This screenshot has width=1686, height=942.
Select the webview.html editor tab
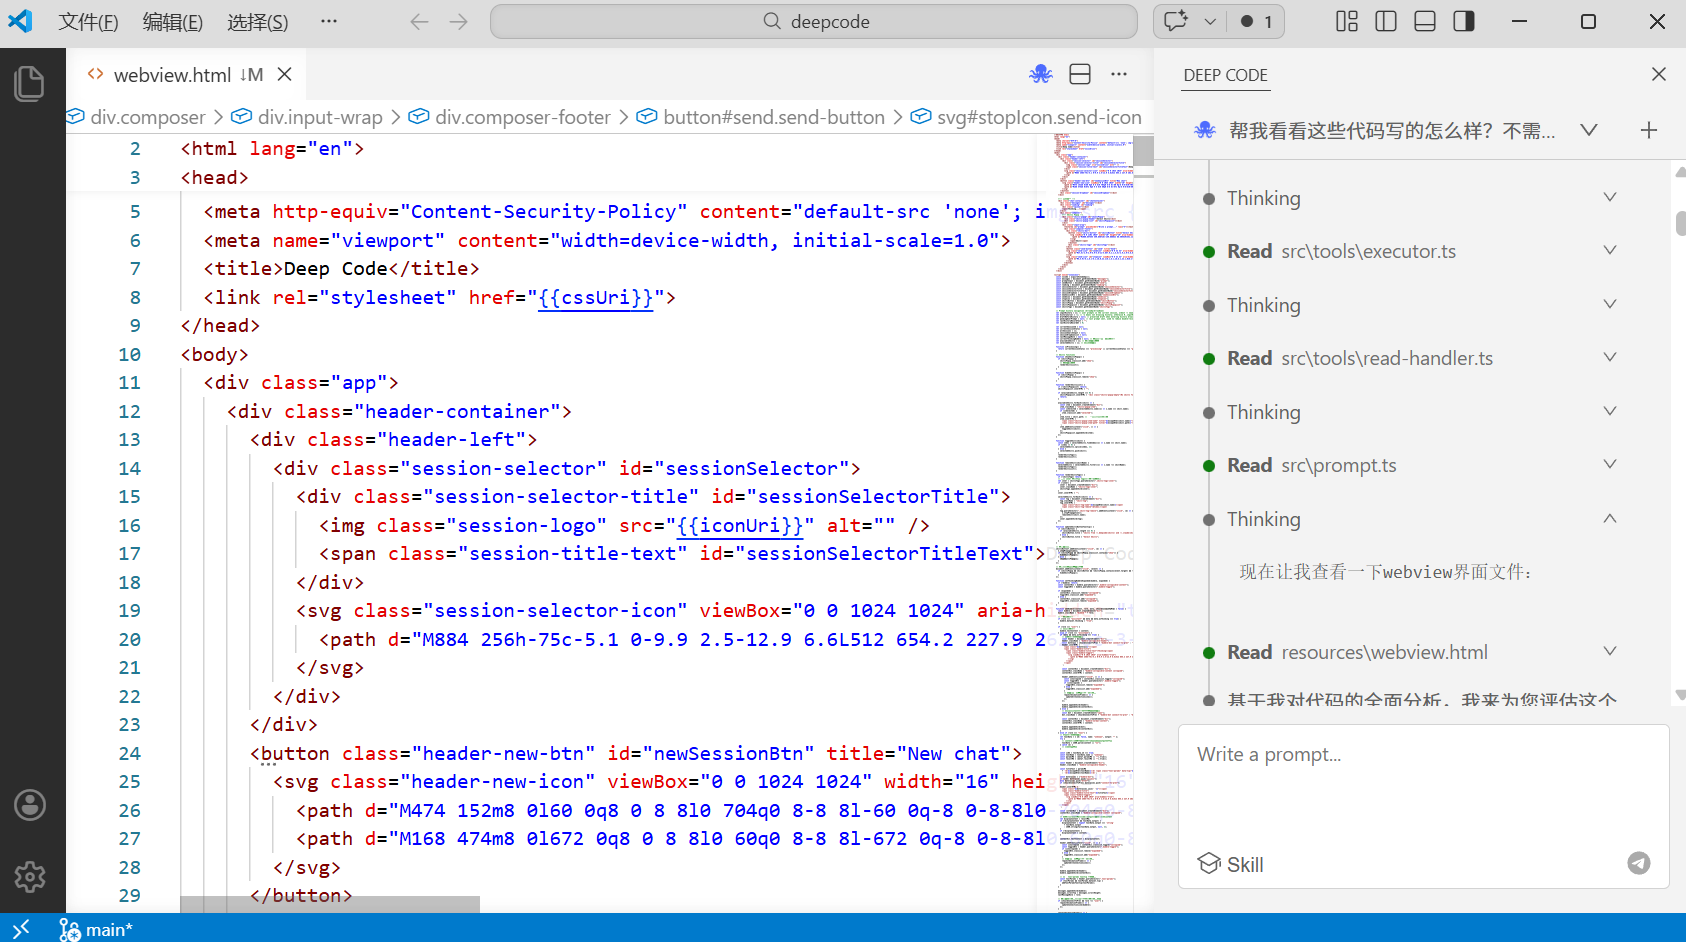[172, 75]
